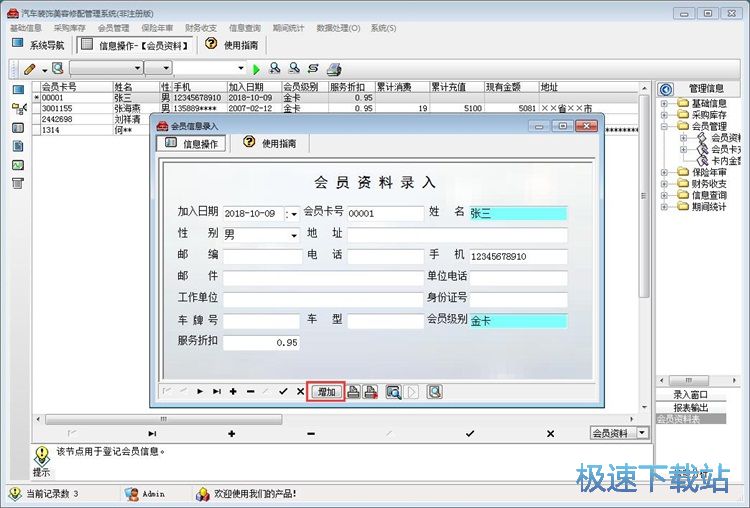Click last-record icon in main grid navigator
The image size is (750, 508).
152,434
